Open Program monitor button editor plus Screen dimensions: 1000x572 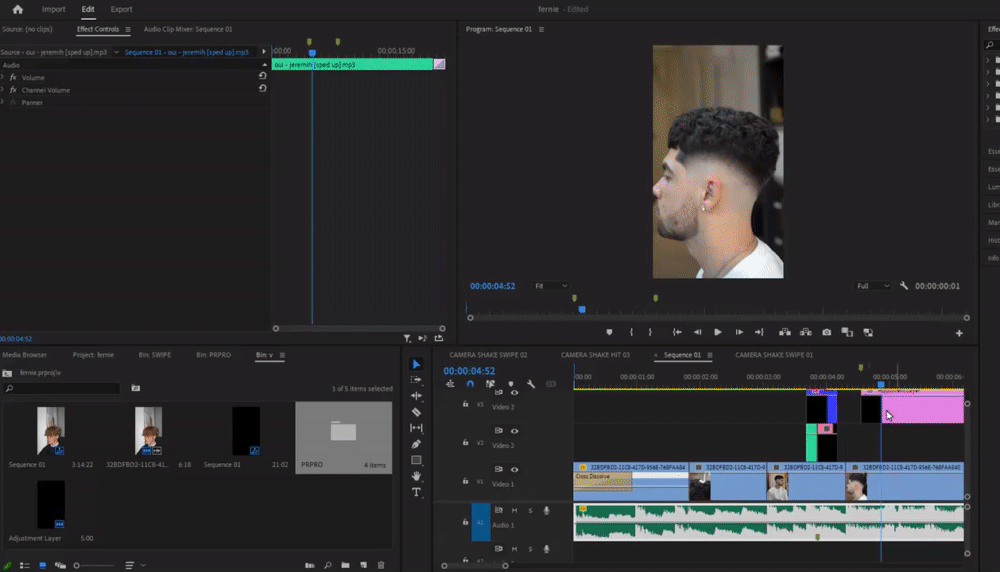pyautogui.click(x=959, y=333)
